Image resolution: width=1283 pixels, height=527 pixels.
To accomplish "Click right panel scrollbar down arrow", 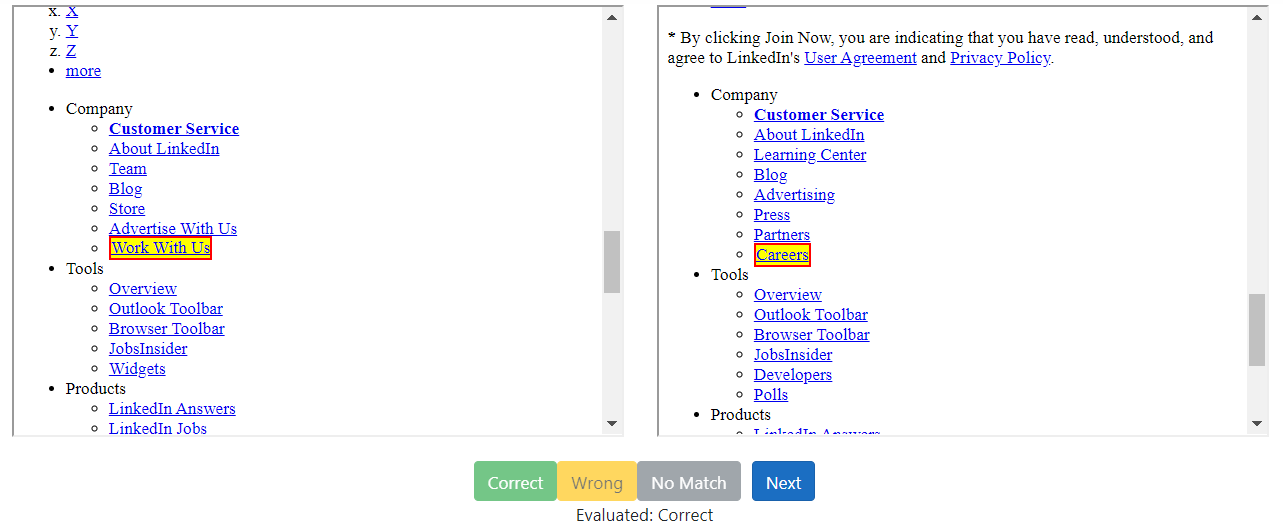I will point(1258,424).
